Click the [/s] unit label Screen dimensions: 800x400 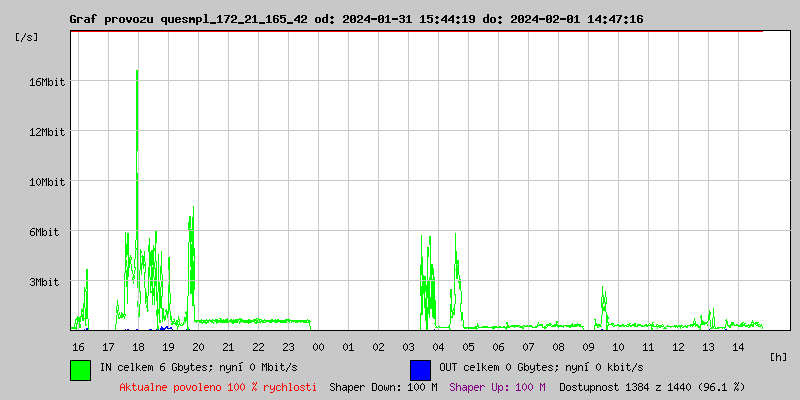tap(27, 37)
